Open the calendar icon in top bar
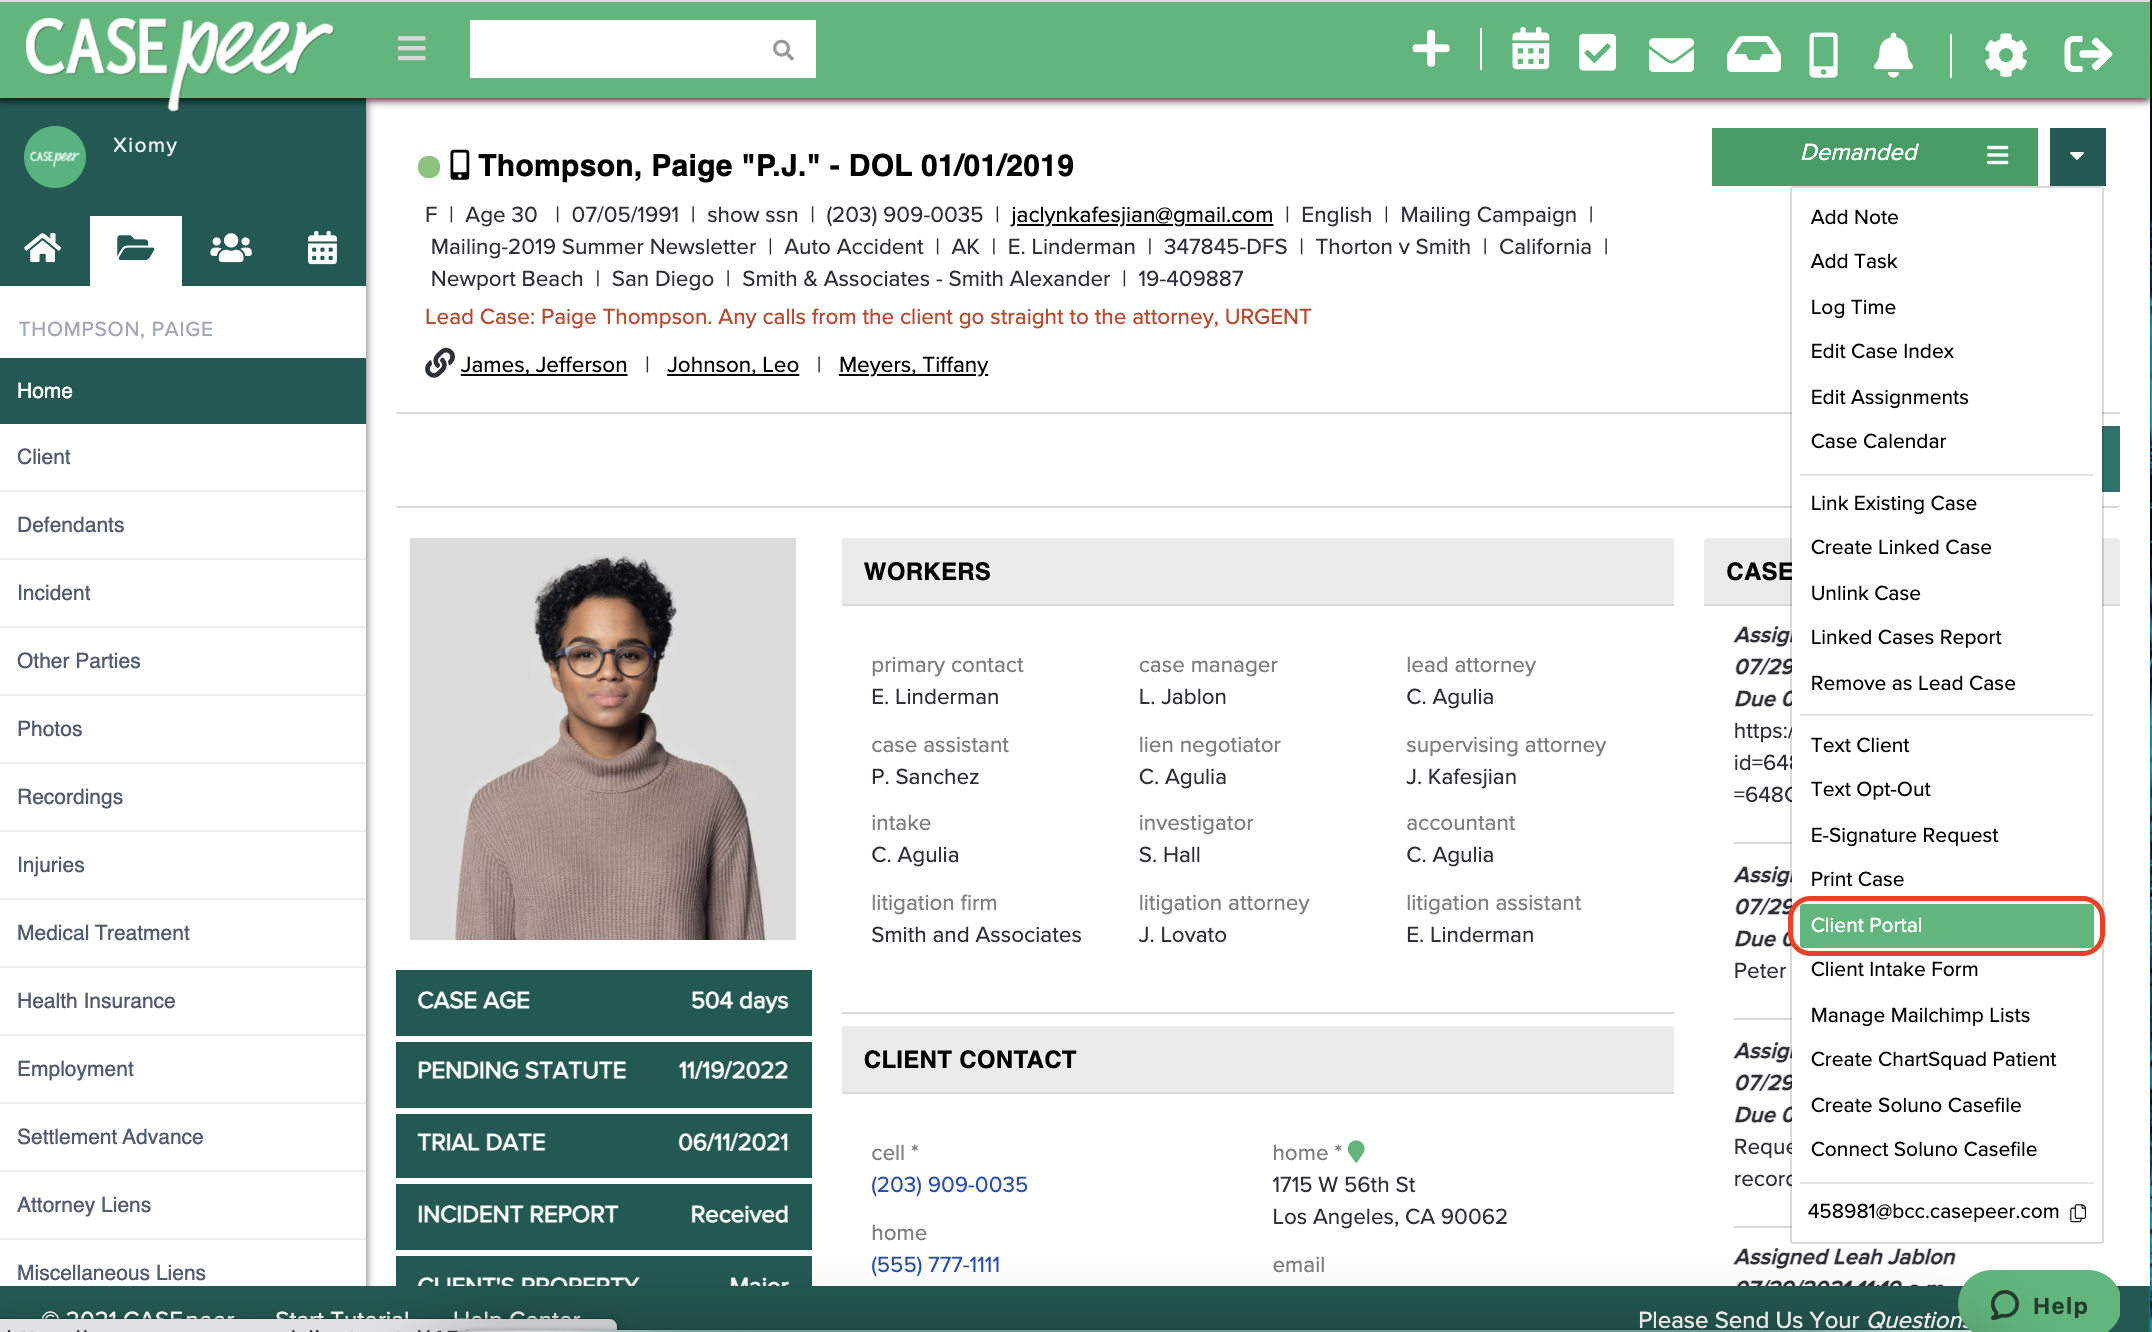The width and height of the screenshot is (2152, 1332). 1530,50
